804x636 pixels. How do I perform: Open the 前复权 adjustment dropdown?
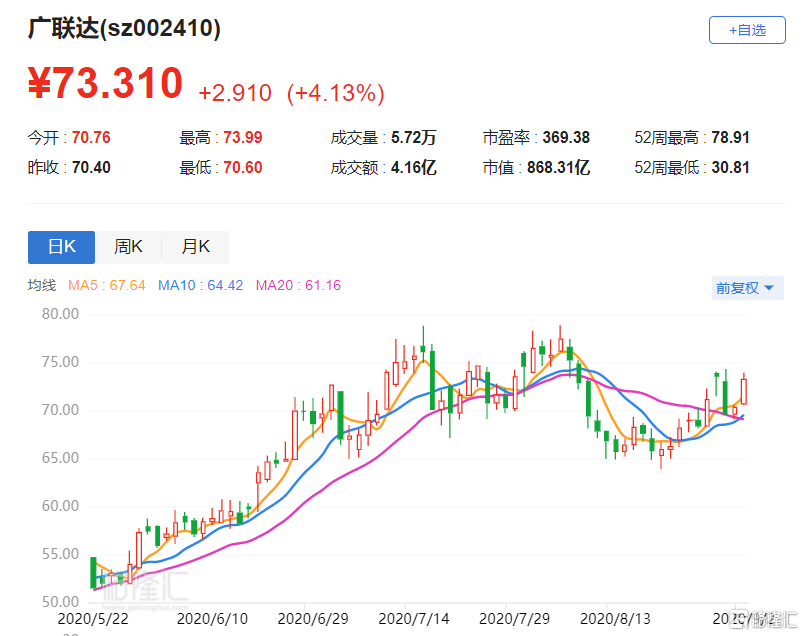pos(748,288)
